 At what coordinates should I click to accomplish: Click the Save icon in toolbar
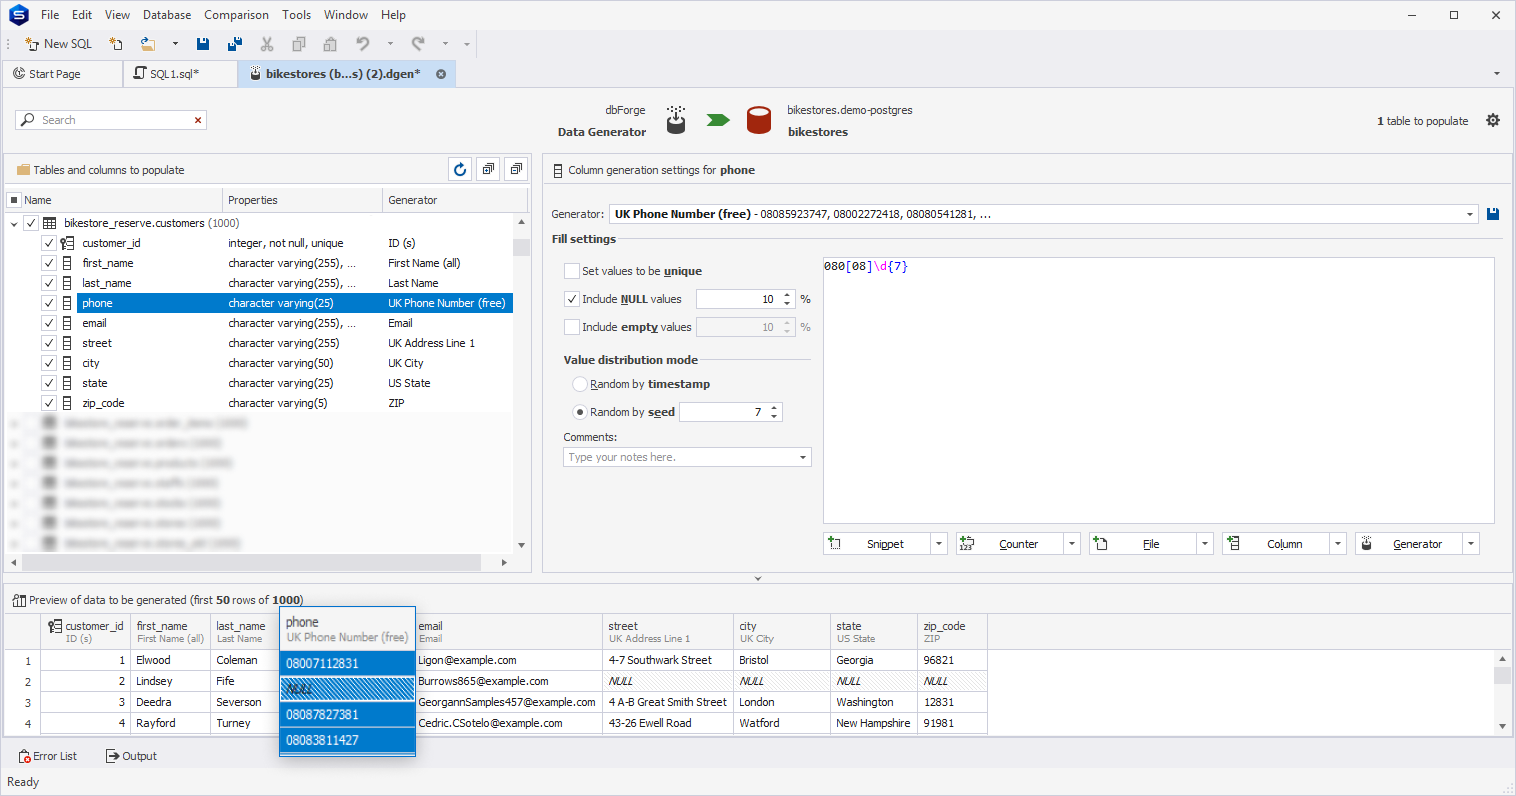coord(203,44)
